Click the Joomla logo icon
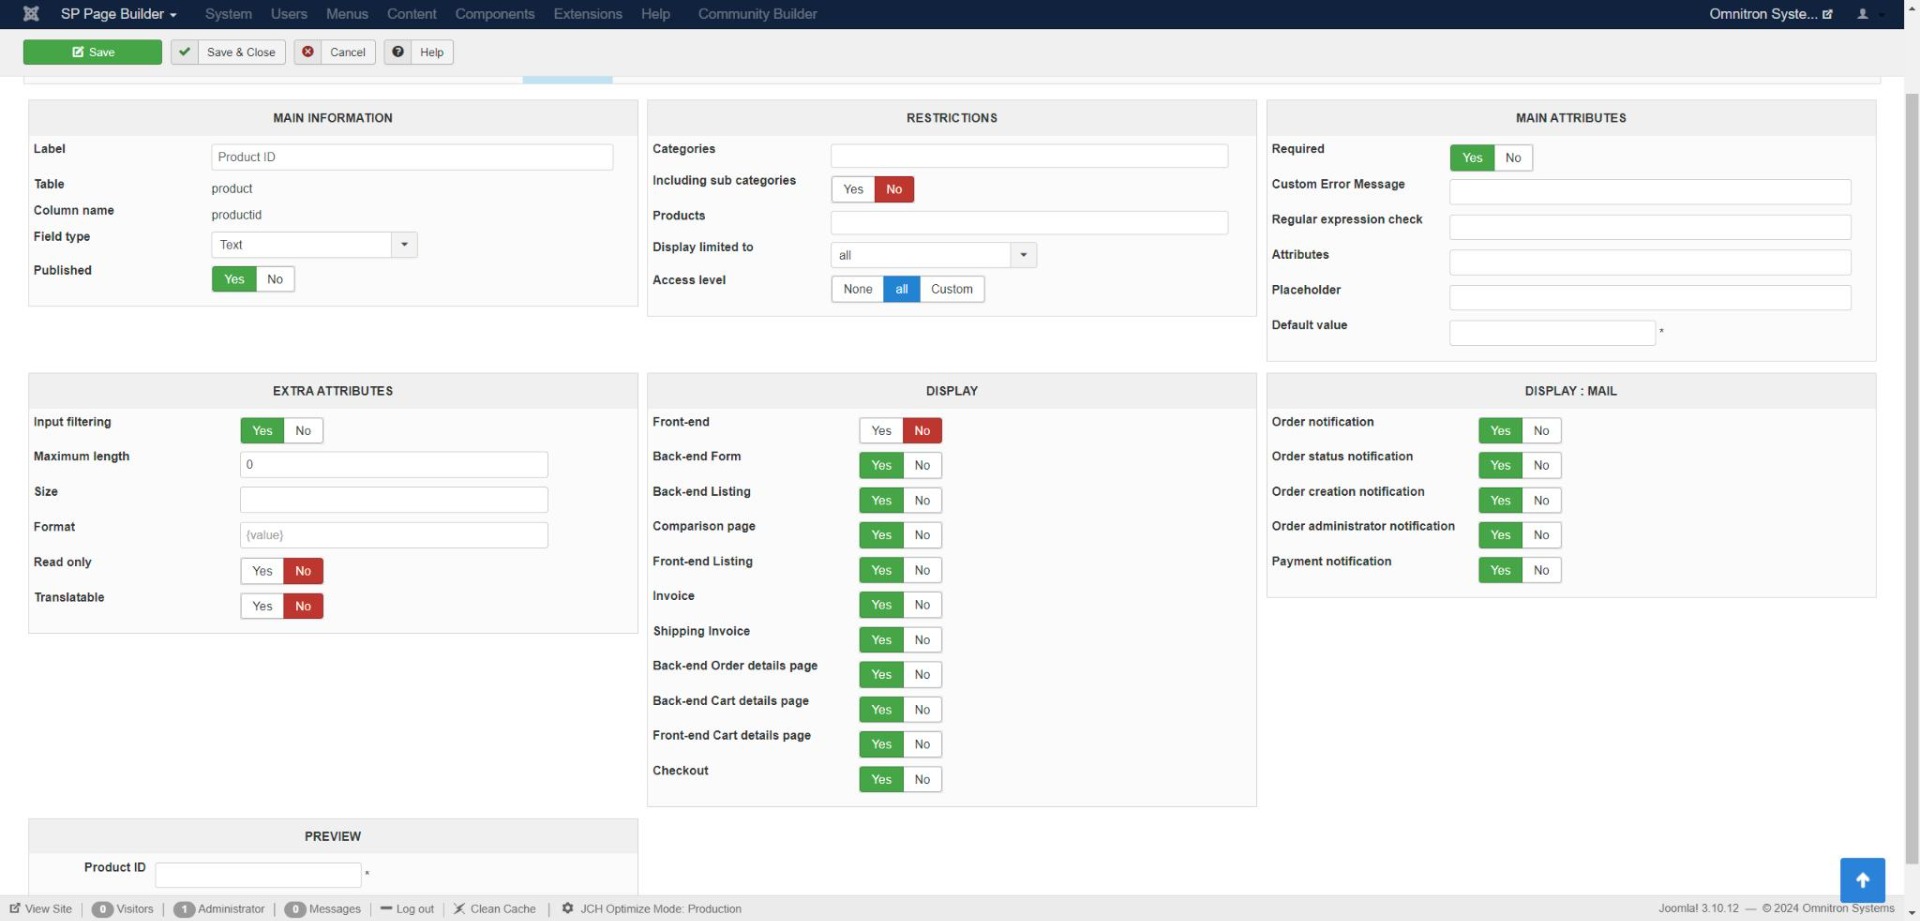Image resolution: width=1920 pixels, height=921 pixels. click(31, 14)
